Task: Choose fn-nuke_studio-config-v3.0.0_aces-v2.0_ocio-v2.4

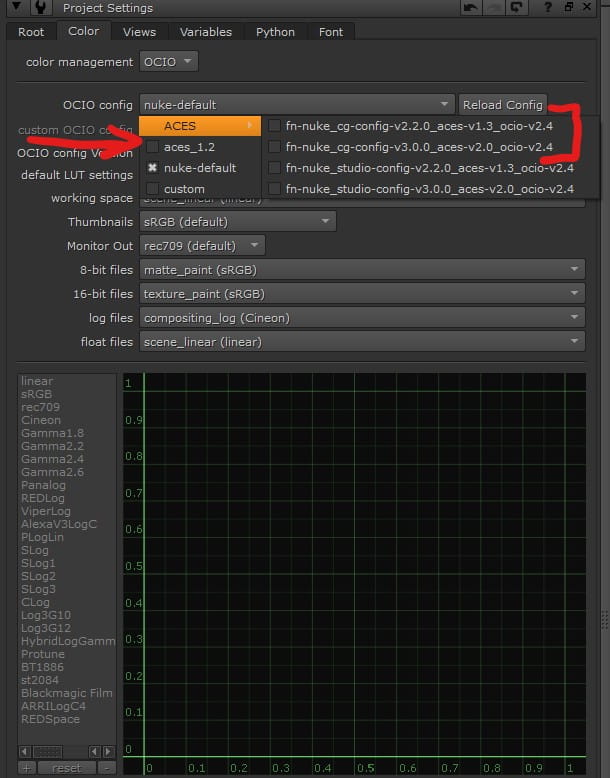Action: pyautogui.click(x=430, y=189)
